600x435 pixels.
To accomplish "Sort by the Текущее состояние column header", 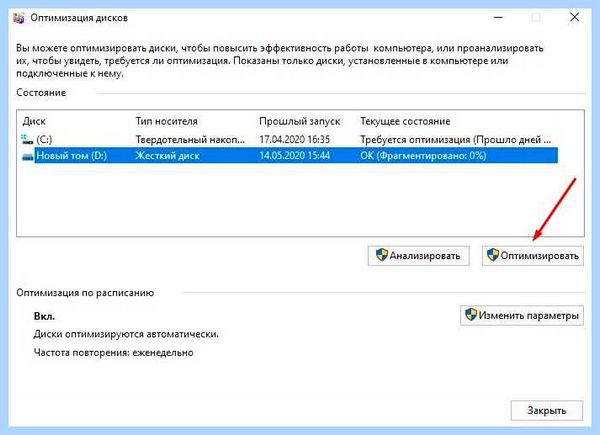I will tap(405, 121).
